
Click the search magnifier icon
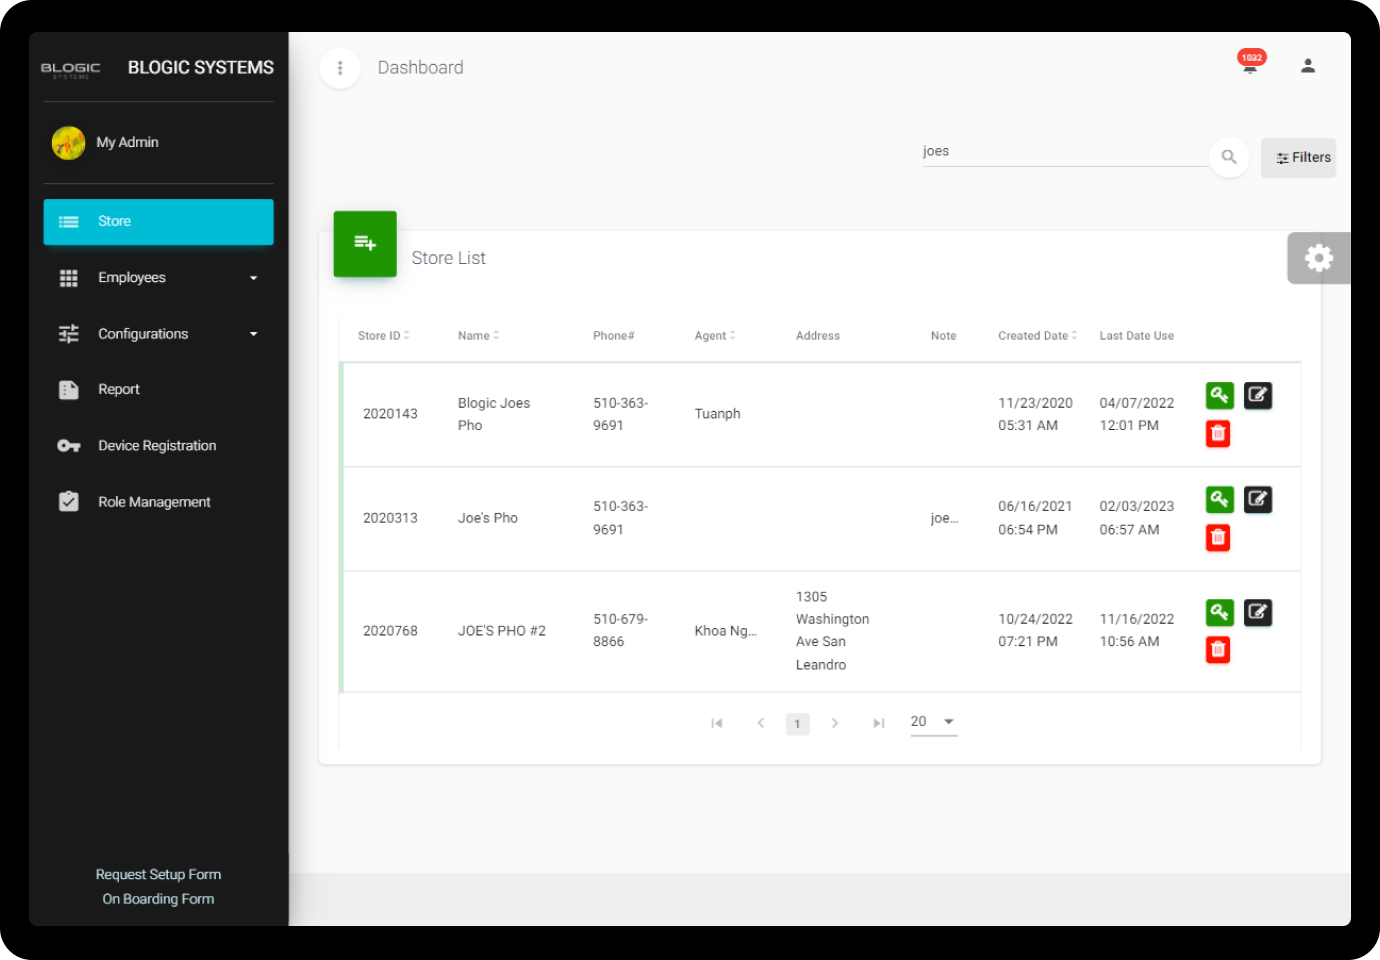[x=1229, y=157]
